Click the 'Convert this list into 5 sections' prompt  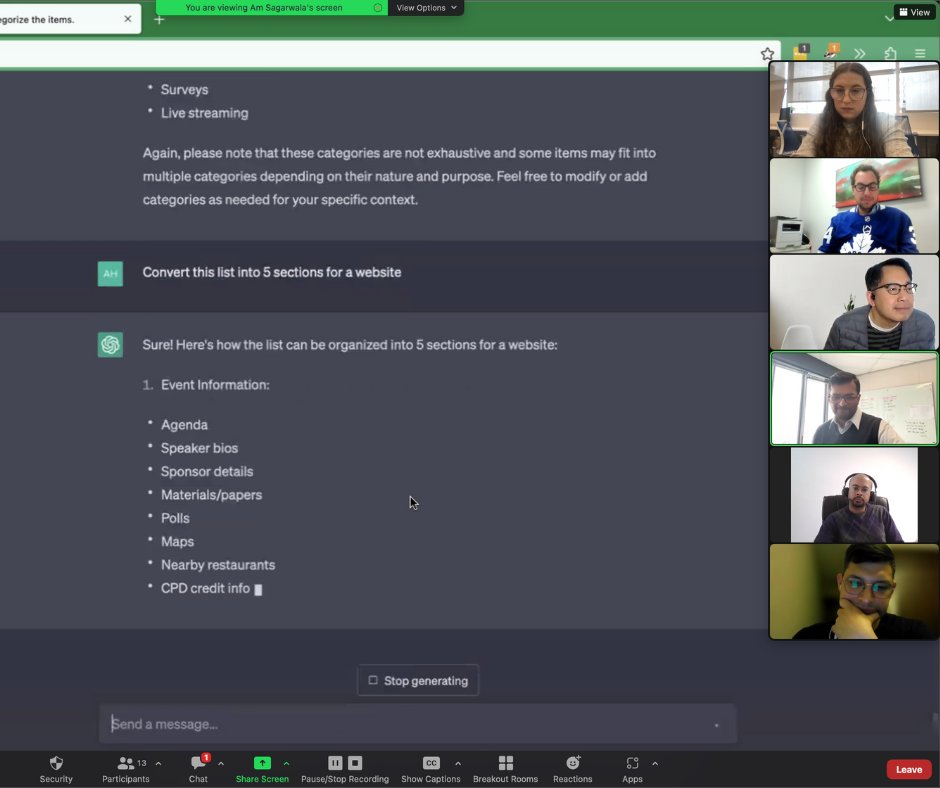[272, 272]
